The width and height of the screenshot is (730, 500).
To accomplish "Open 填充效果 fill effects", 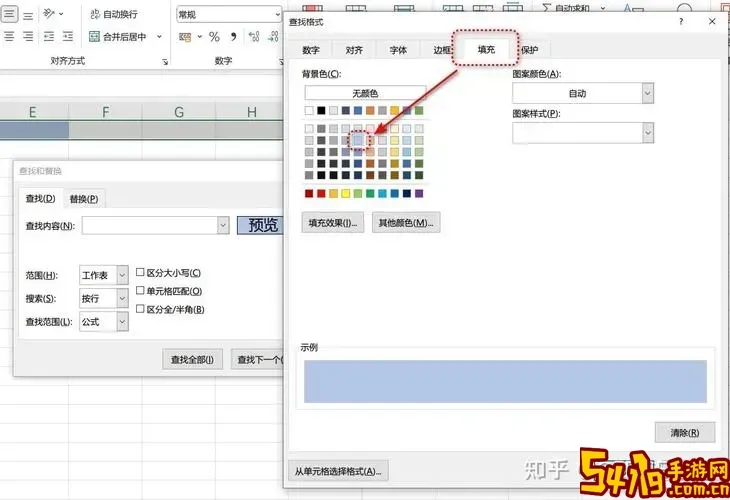I will point(333,223).
